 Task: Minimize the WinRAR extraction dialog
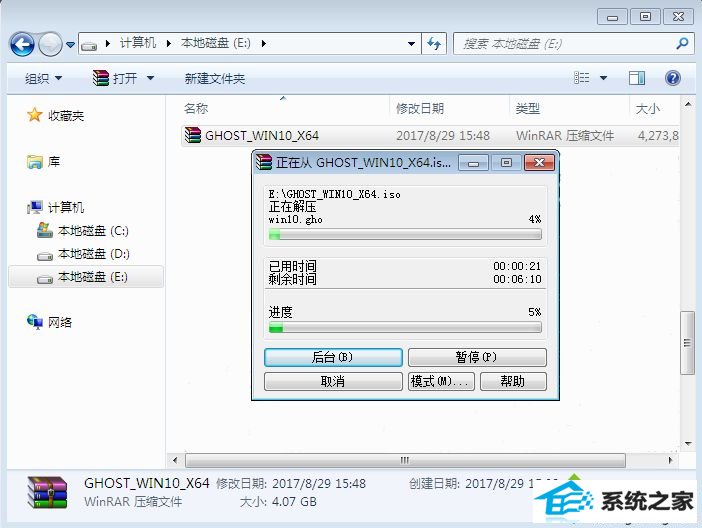tap(473, 163)
